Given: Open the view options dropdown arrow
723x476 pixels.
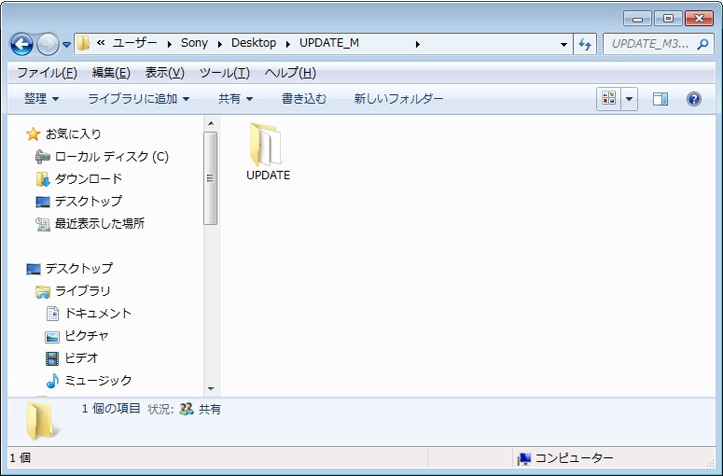Looking at the screenshot, I should pos(629,99).
